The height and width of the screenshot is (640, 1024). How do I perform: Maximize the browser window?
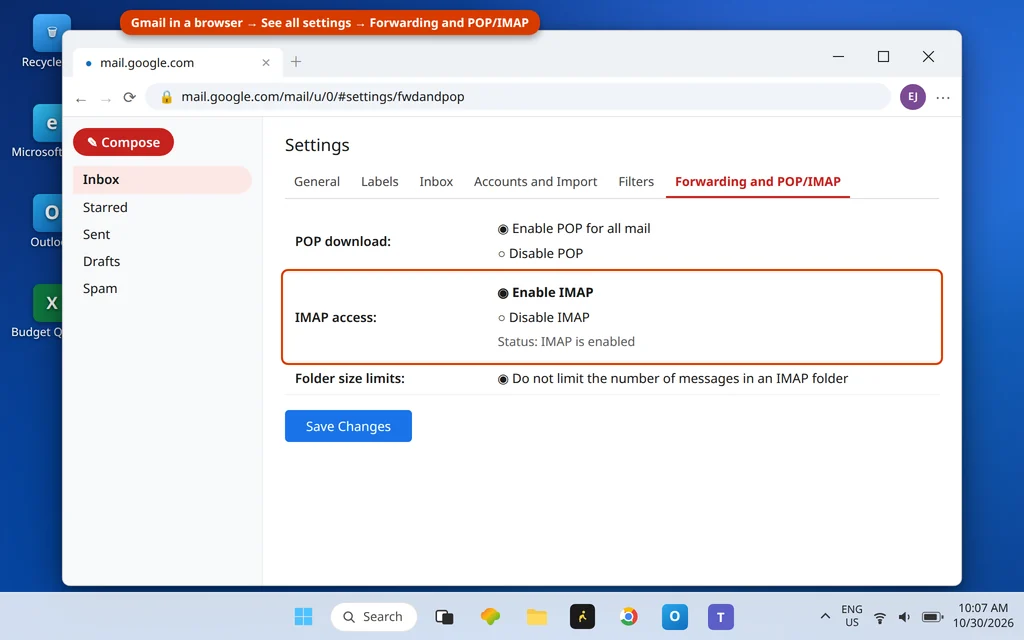(x=883, y=57)
